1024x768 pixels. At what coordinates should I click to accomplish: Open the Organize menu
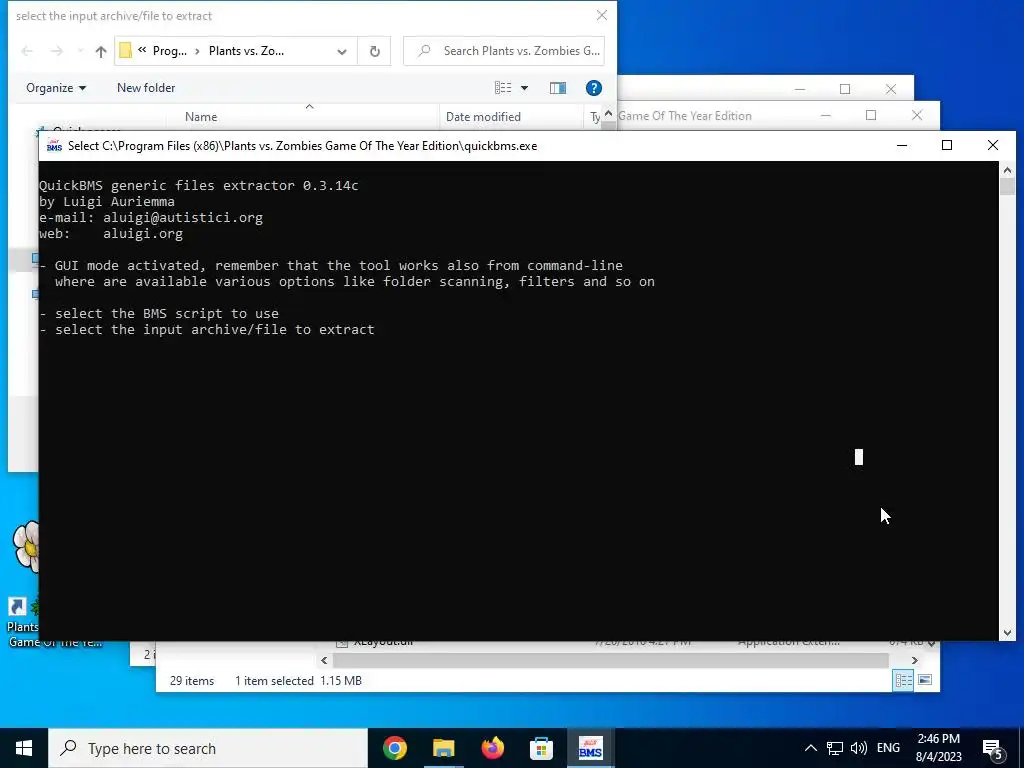pos(56,88)
